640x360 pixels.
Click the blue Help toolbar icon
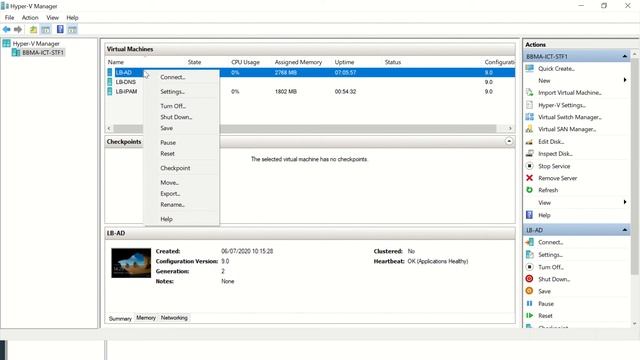coord(60,29)
